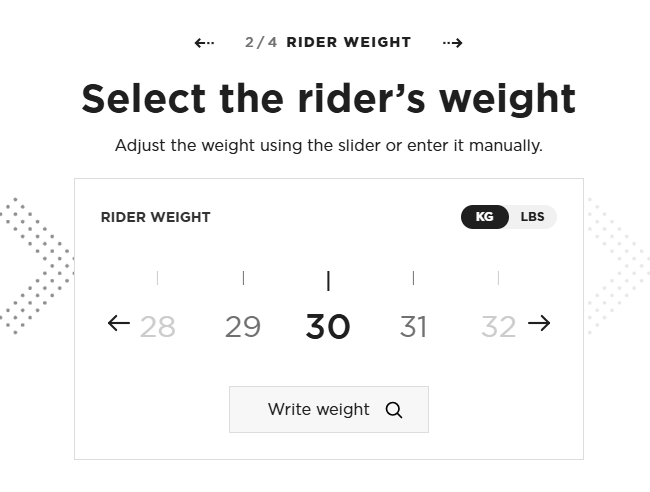Click the tick mark above 32

click(x=498, y=277)
